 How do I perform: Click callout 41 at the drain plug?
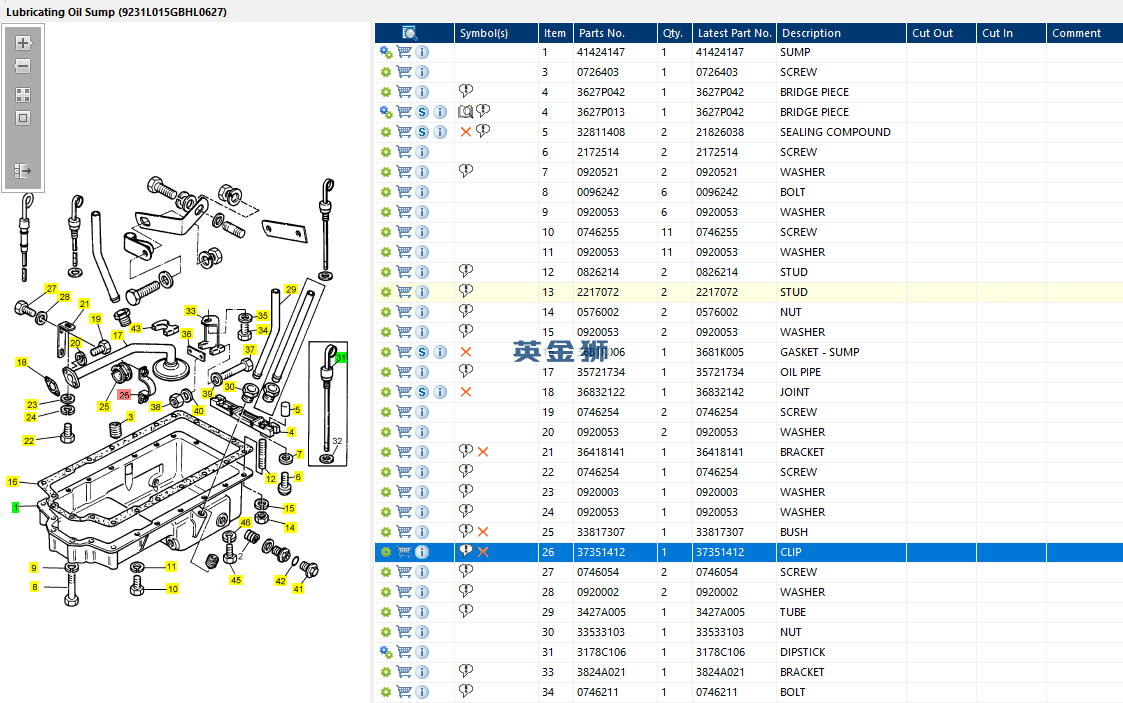298,589
